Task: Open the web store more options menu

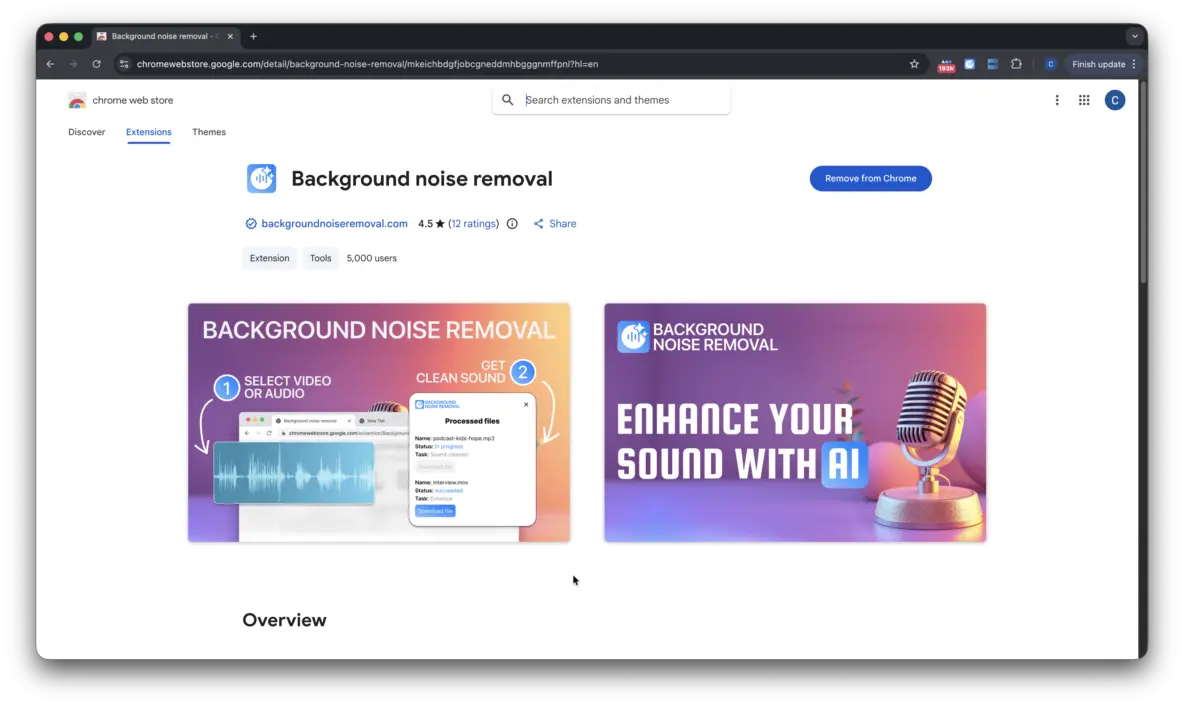Action: tap(1056, 100)
